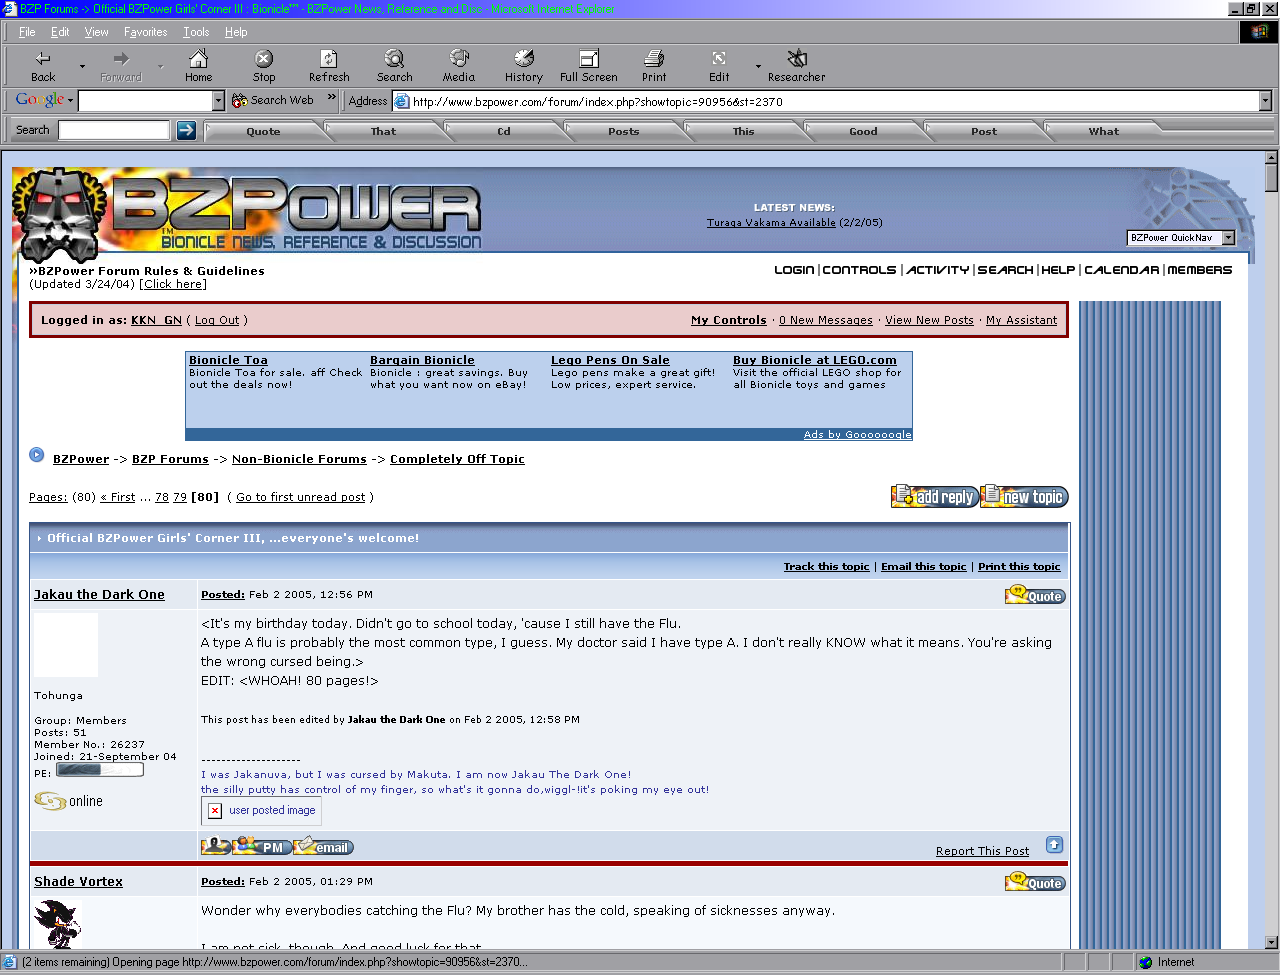Toggle Full Screen mode
The image size is (1280, 975).
click(588, 65)
